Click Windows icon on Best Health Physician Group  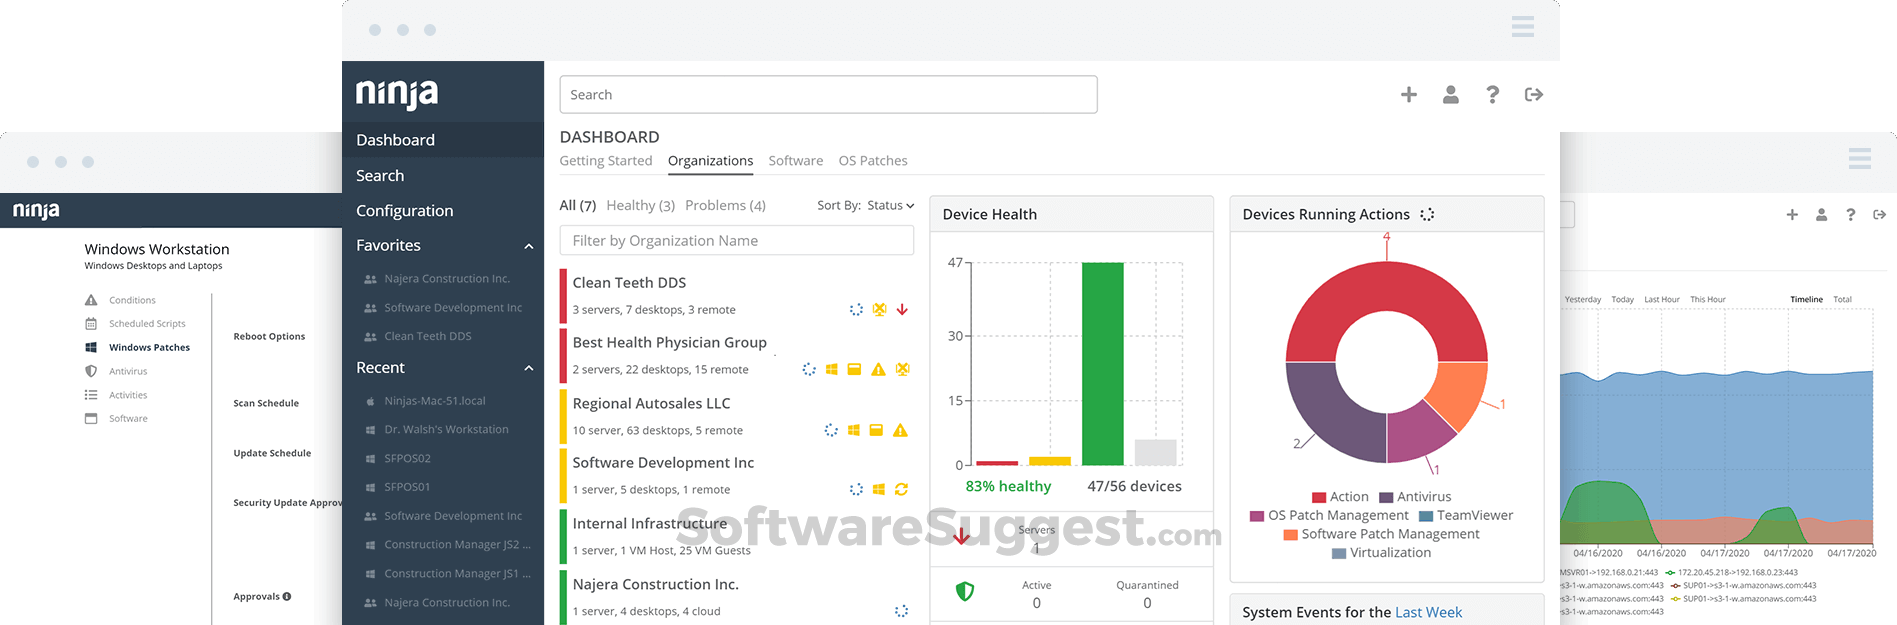[831, 370]
